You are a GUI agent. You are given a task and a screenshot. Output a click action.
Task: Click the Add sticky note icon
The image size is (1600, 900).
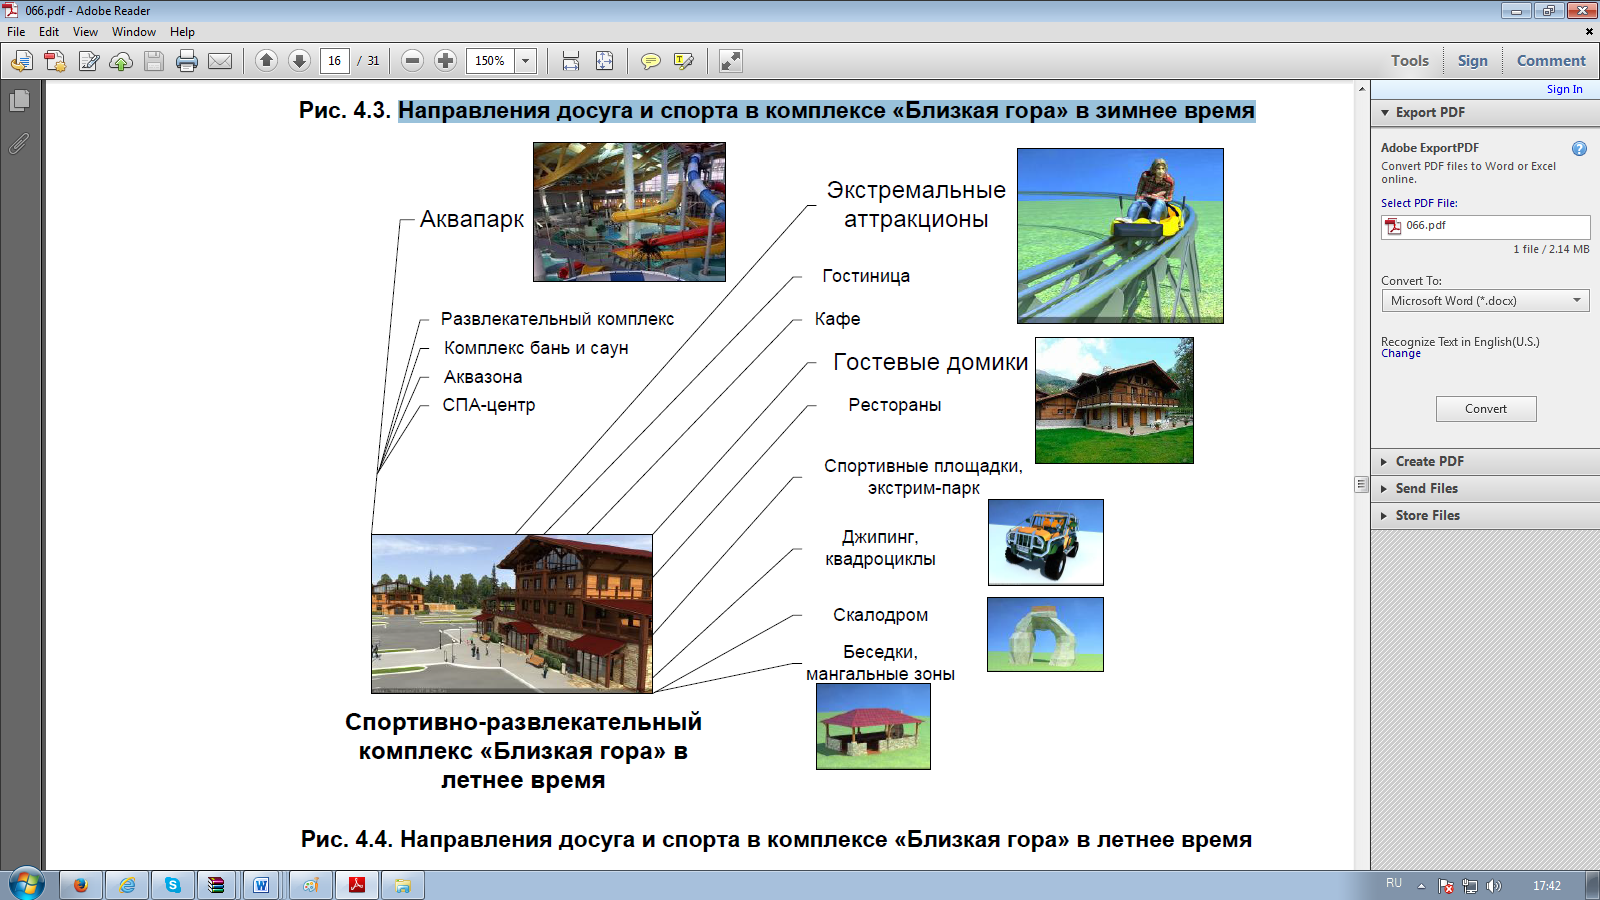pos(650,61)
